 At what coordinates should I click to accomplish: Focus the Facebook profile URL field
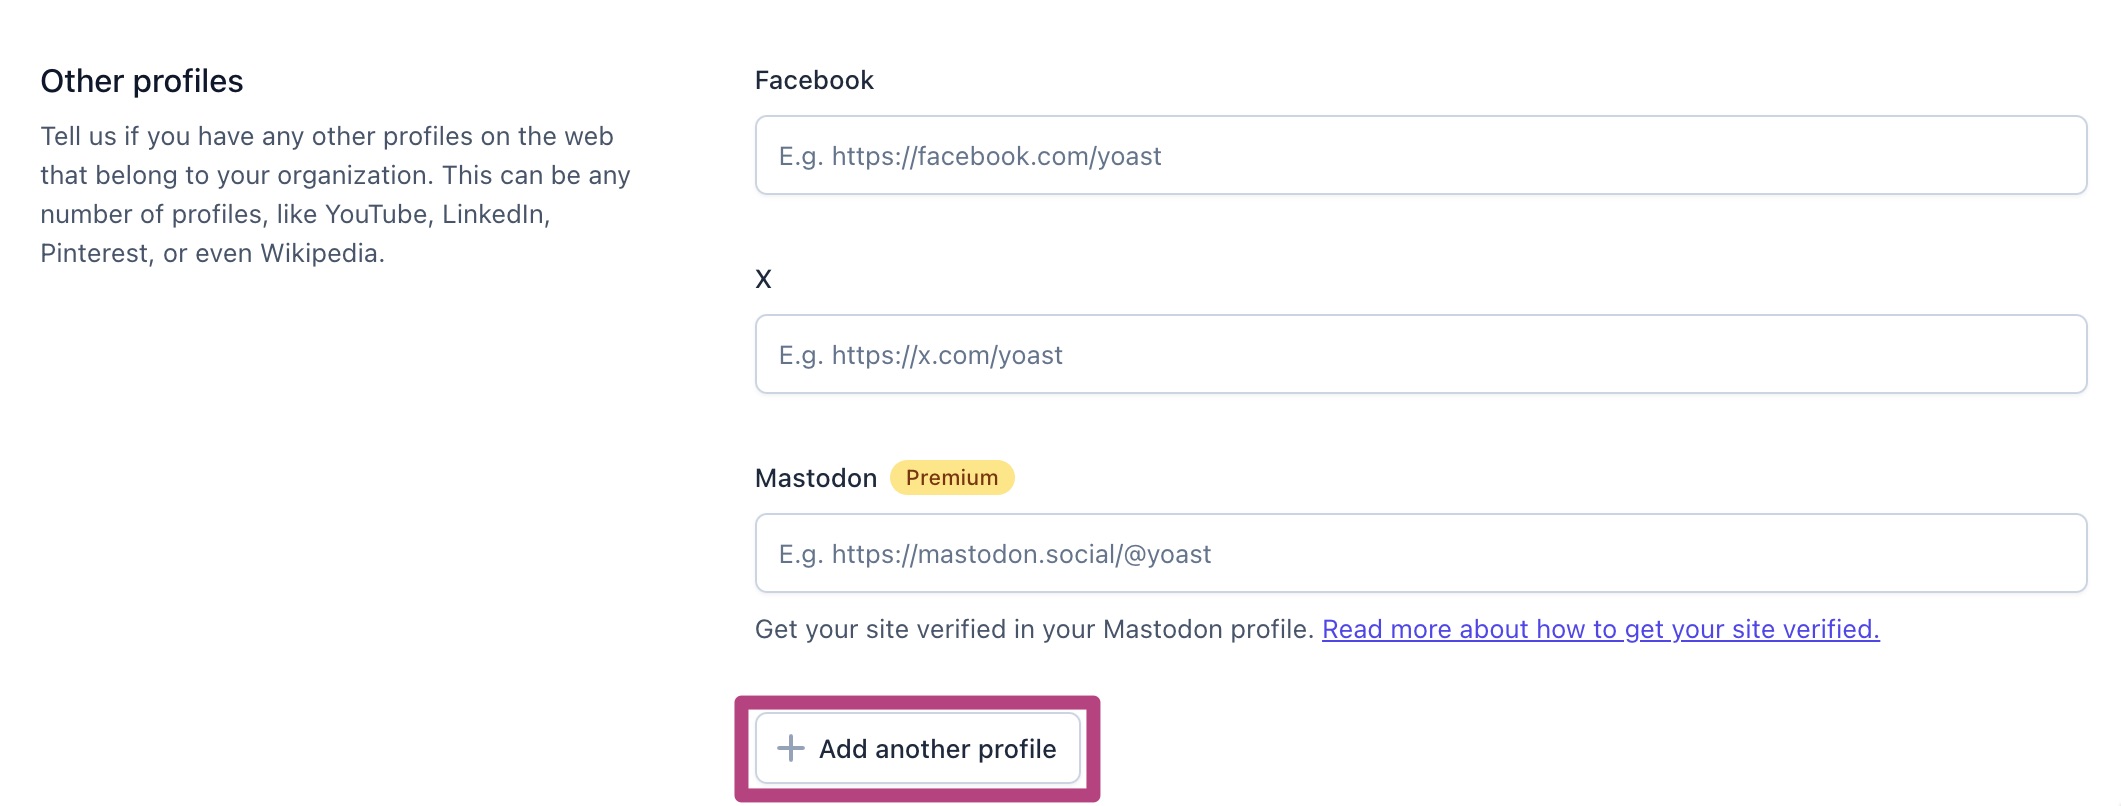pos(1421,155)
